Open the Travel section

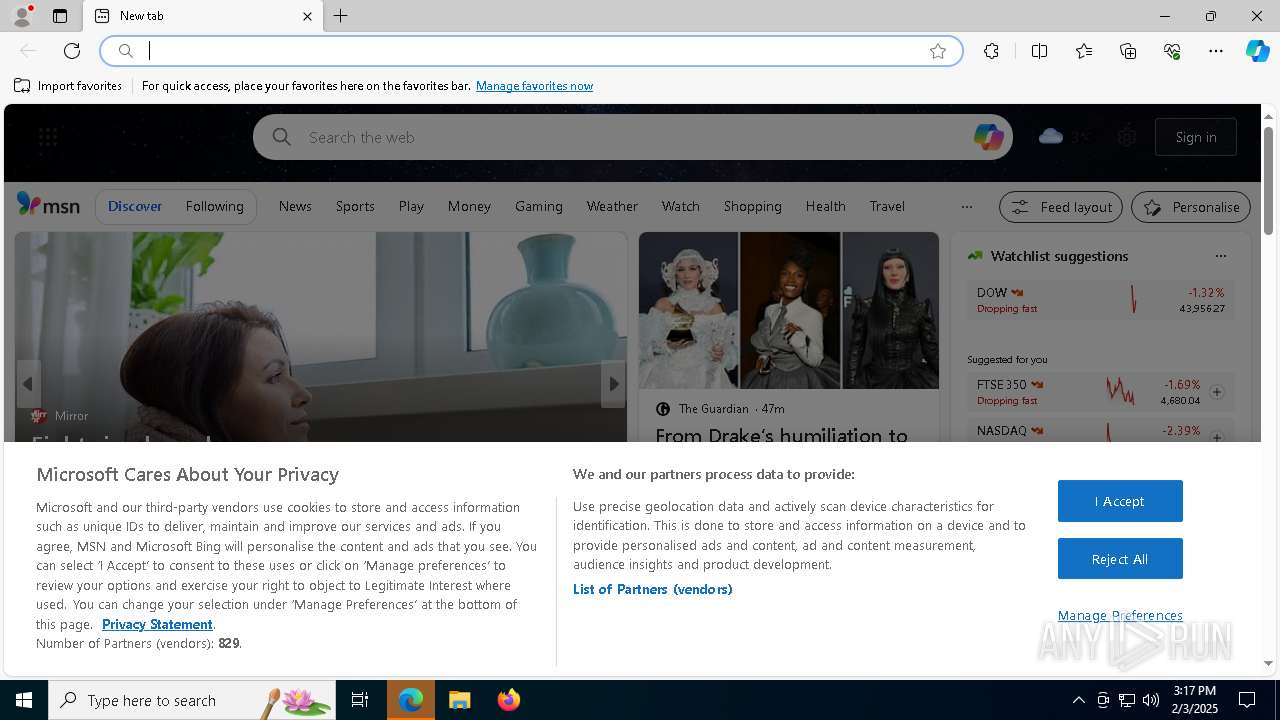click(887, 206)
